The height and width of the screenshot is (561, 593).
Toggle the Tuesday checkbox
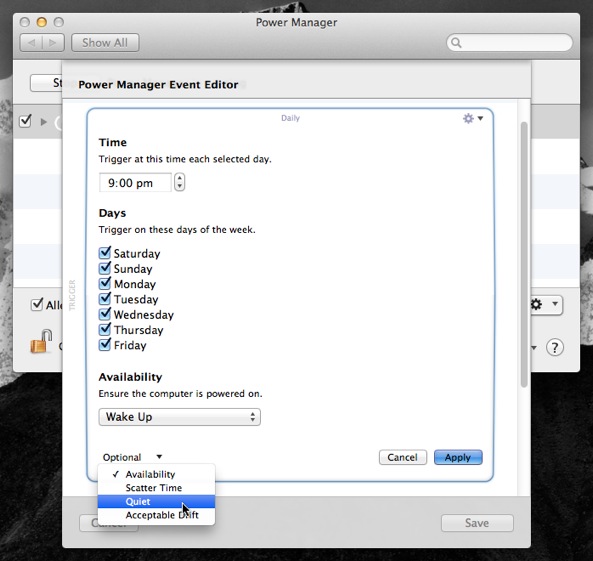pyautogui.click(x=105, y=299)
